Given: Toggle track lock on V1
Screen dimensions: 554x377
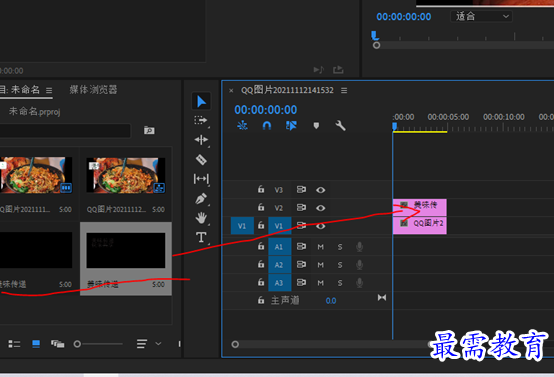Looking at the screenshot, I should (x=261, y=225).
